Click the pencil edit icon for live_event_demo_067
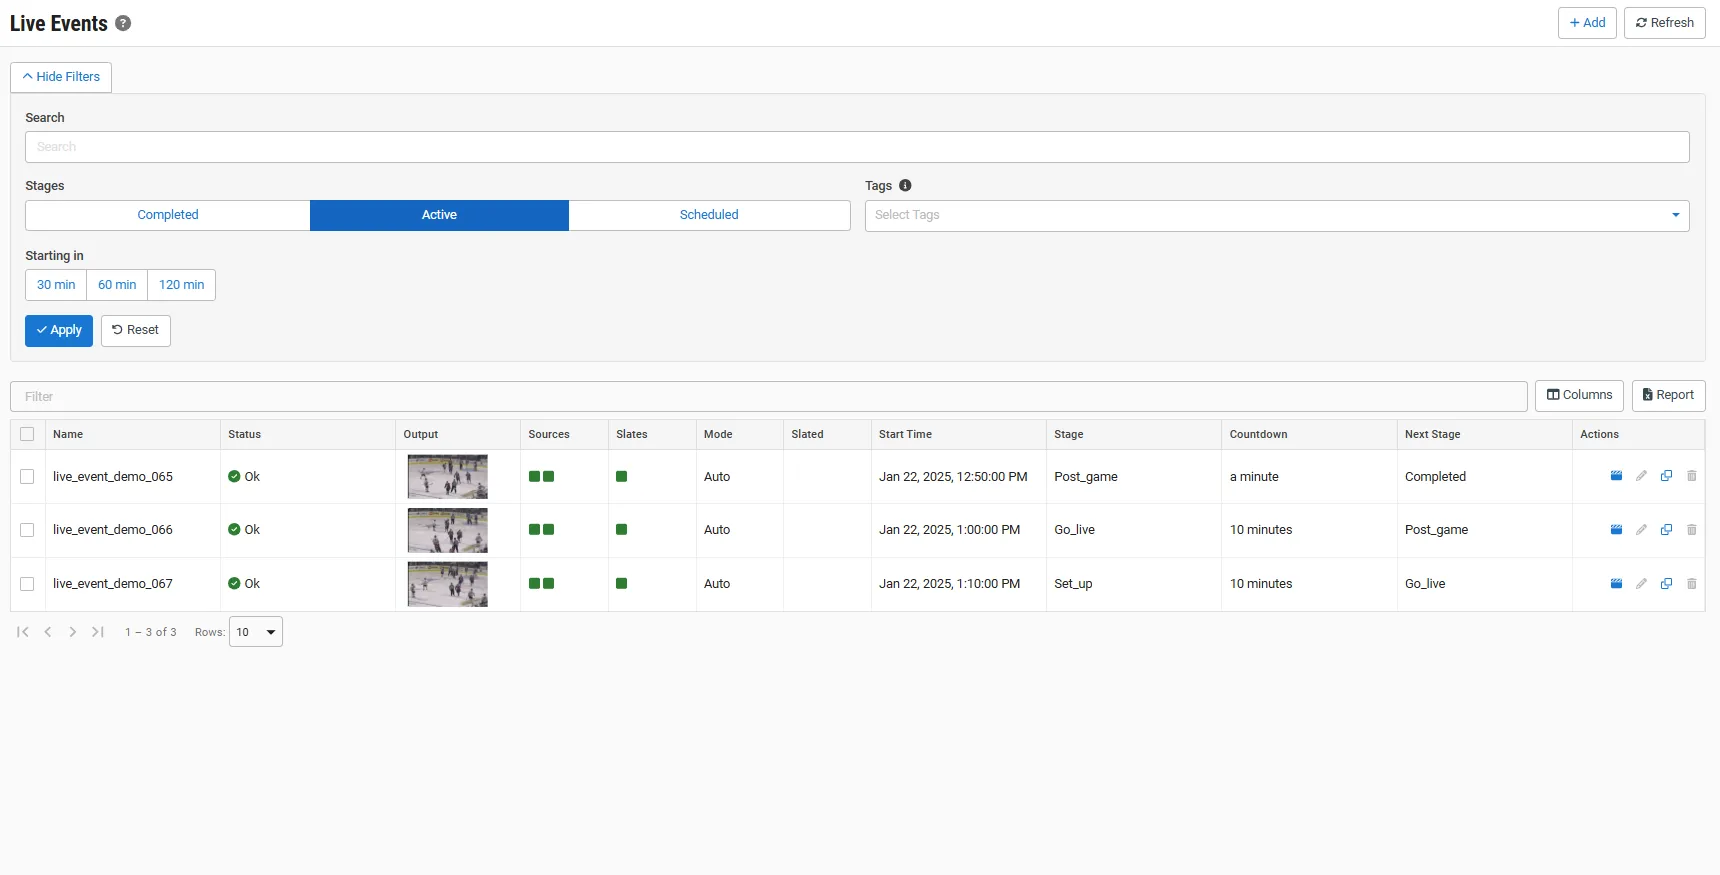This screenshot has height=875, width=1720. click(1641, 584)
